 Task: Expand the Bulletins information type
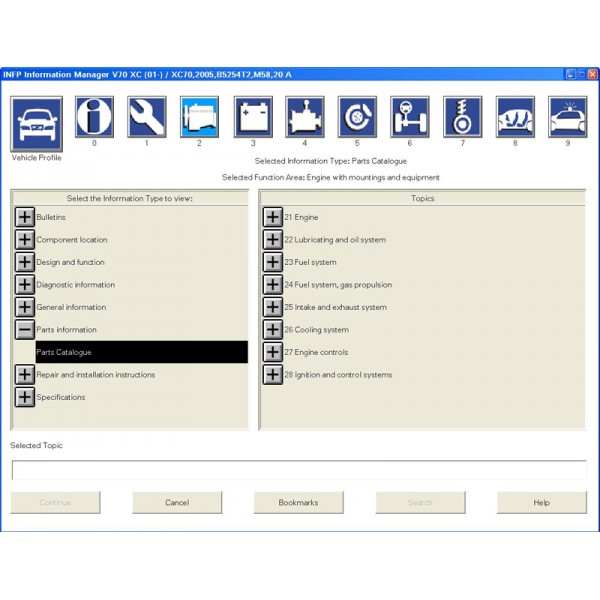25,217
